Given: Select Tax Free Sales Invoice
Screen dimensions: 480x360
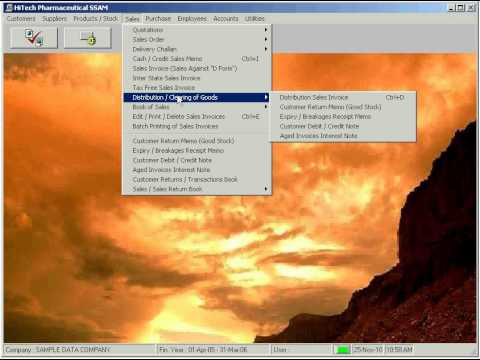Looking at the screenshot, I should [x=197, y=88].
